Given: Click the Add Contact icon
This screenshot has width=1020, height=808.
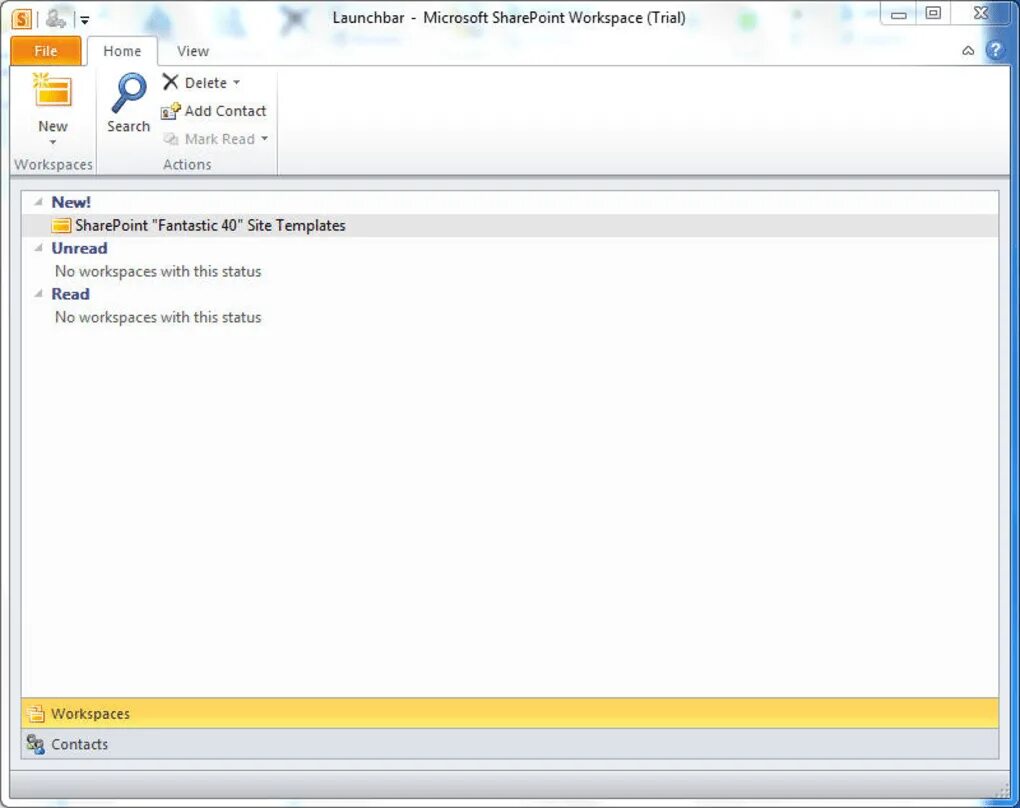Looking at the screenshot, I should point(170,111).
